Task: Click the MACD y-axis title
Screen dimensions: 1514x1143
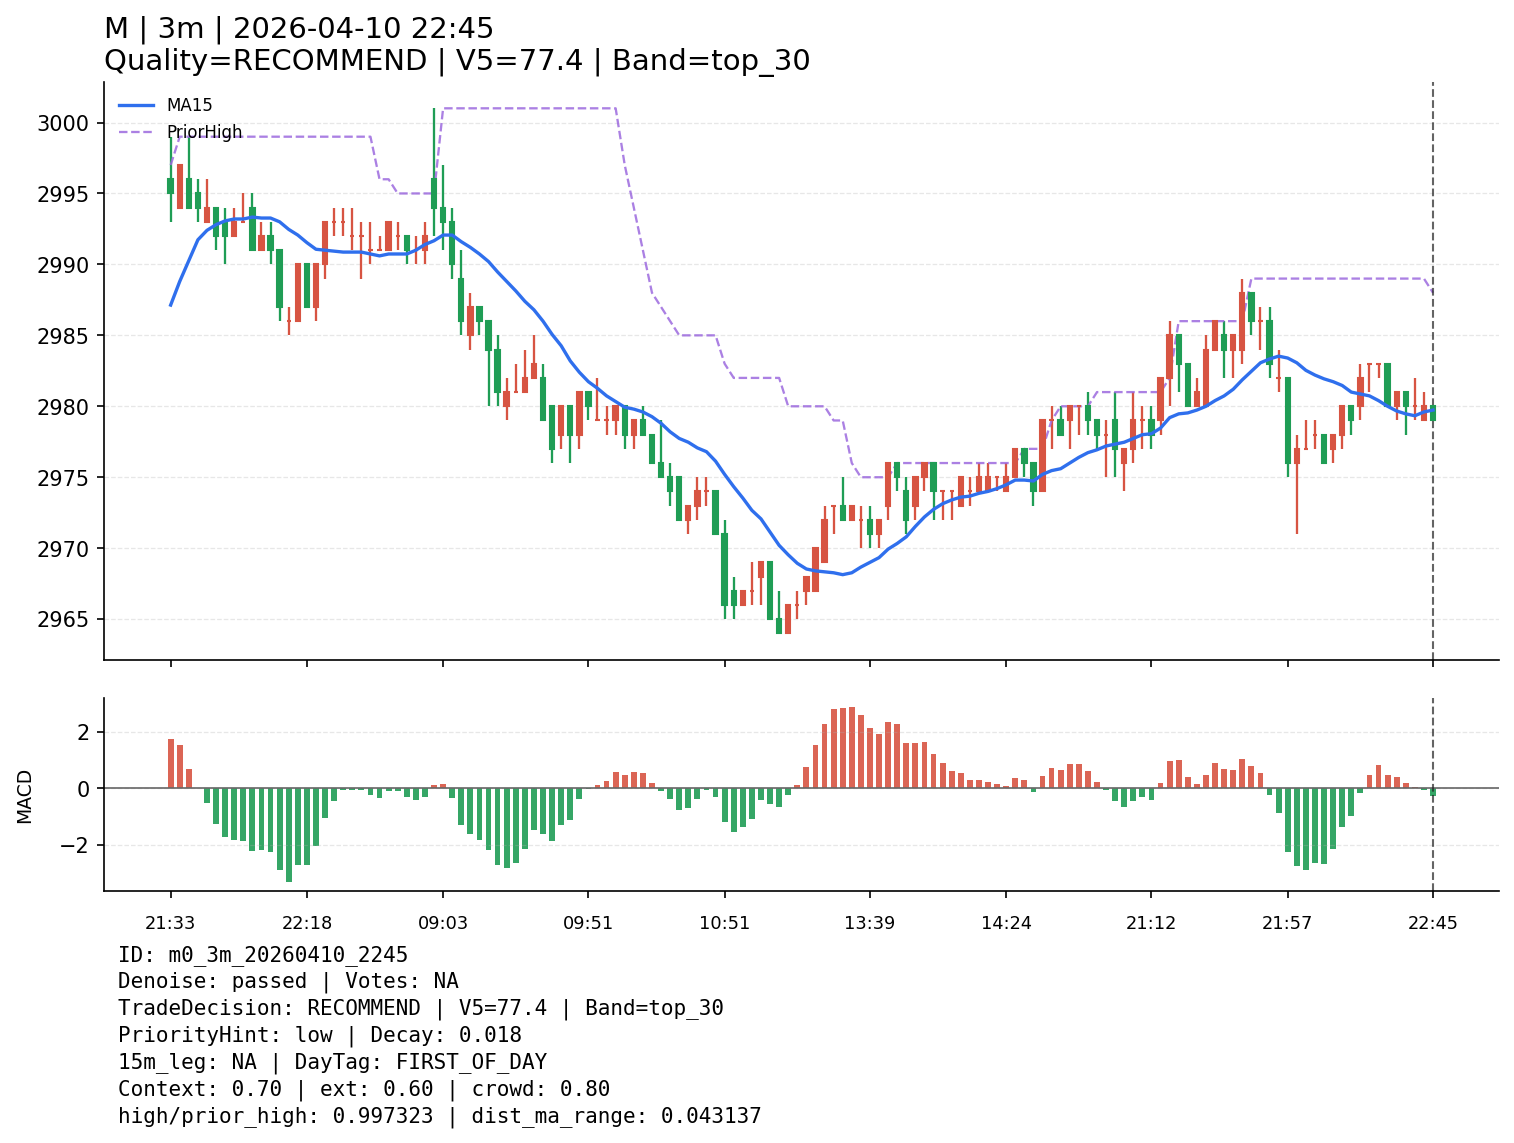Action: pos(25,796)
